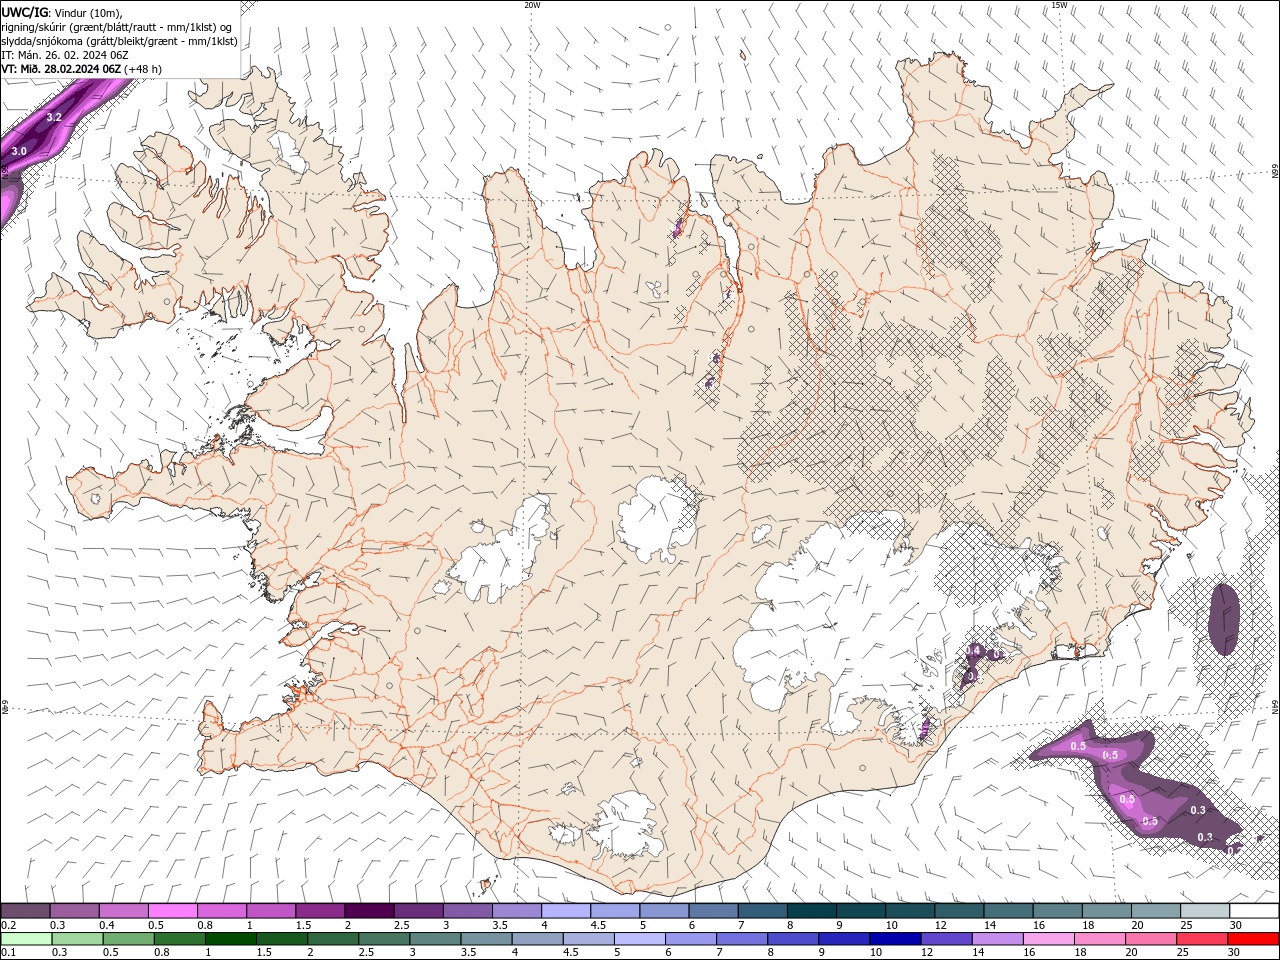Click deep blue lower swatch between 10 and 12
Screen dimensions: 1280x960
click(x=896, y=939)
